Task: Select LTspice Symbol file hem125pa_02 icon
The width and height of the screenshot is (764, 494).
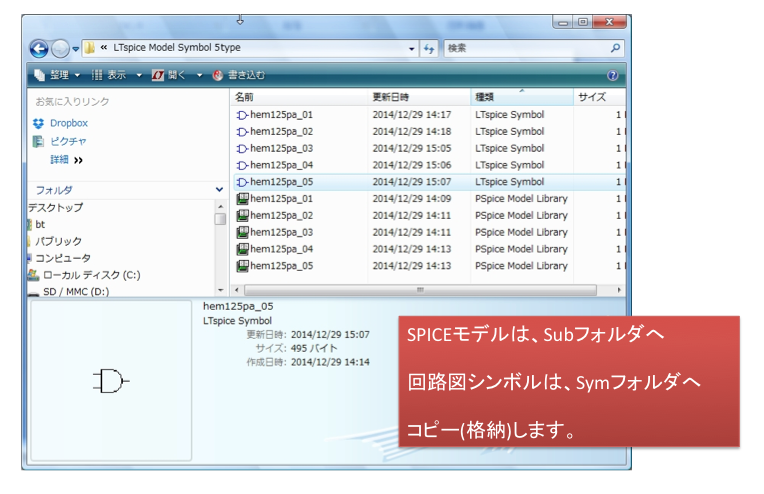Action: [242, 132]
